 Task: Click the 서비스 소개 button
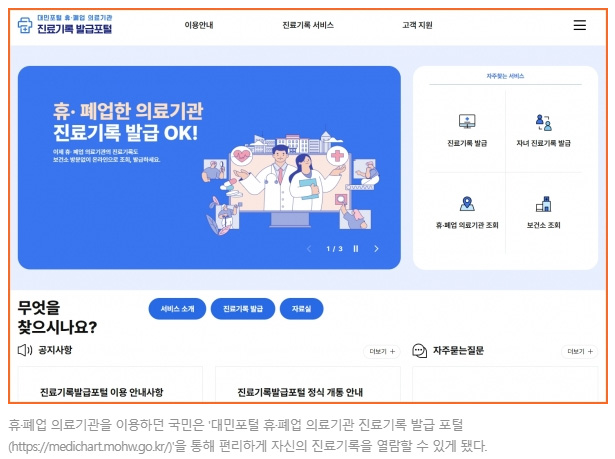coord(177,309)
